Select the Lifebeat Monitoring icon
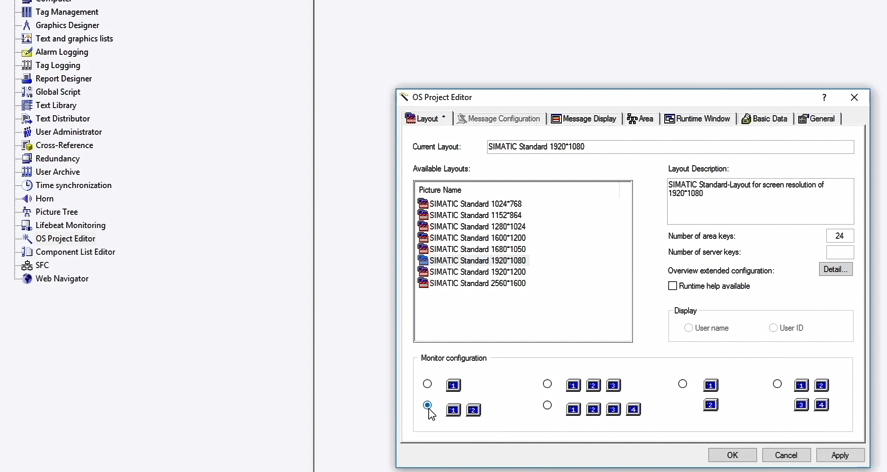The height and width of the screenshot is (472, 887). tap(27, 225)
